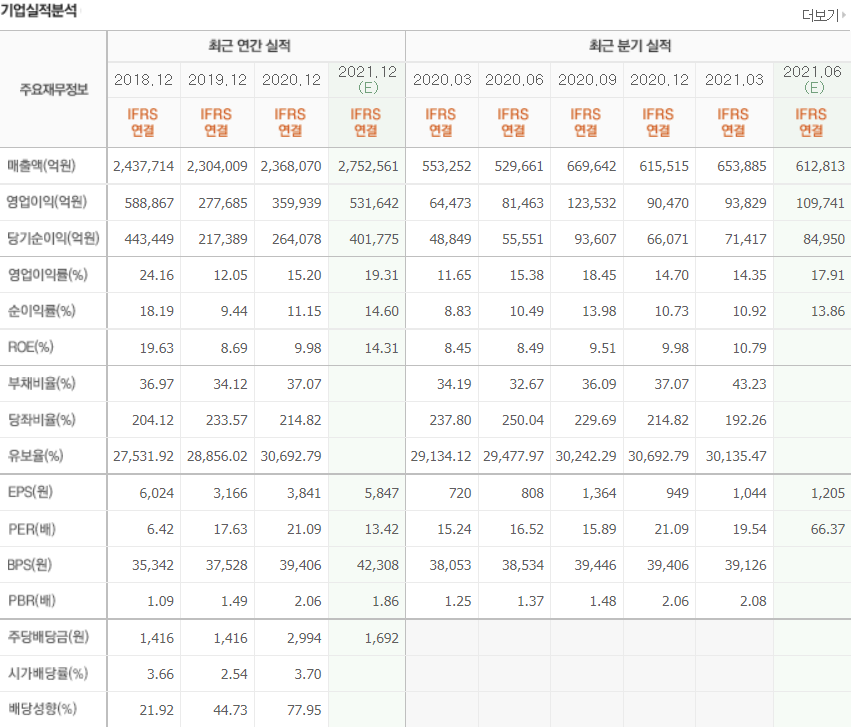Screen dimensions: 856x727
Task: Select the estimated sales value 2,752,561
Action: coord(368,166)
